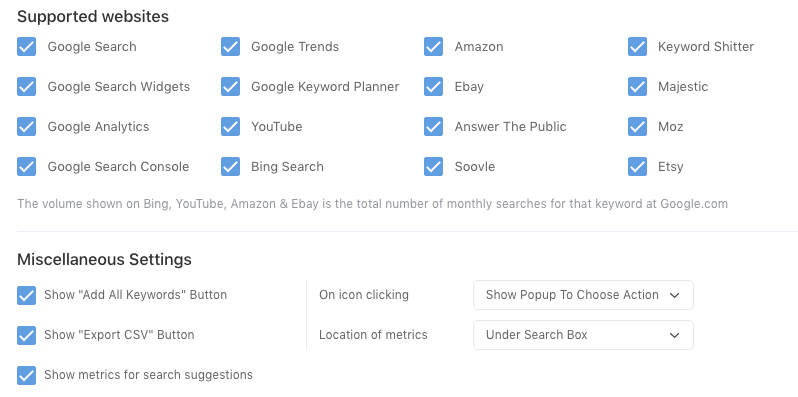Toggle Google Trends support checkbox
Viewport: 798px width, 397px height.
click(x=230, y=46)
